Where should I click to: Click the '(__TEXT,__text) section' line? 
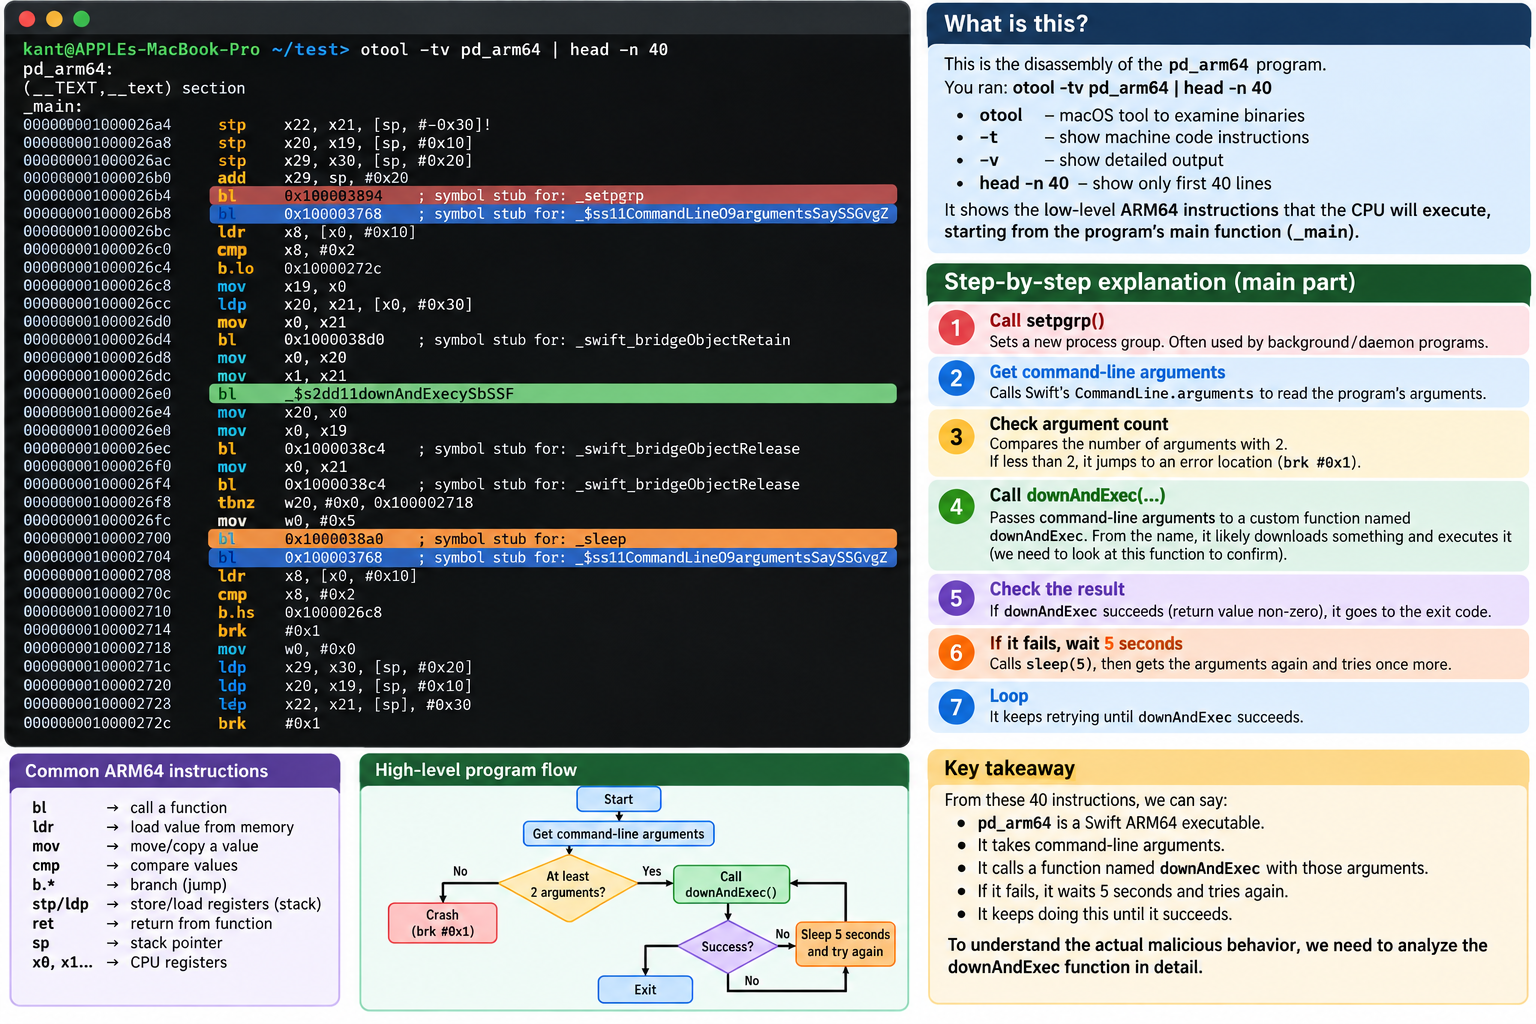click(134, 88)
